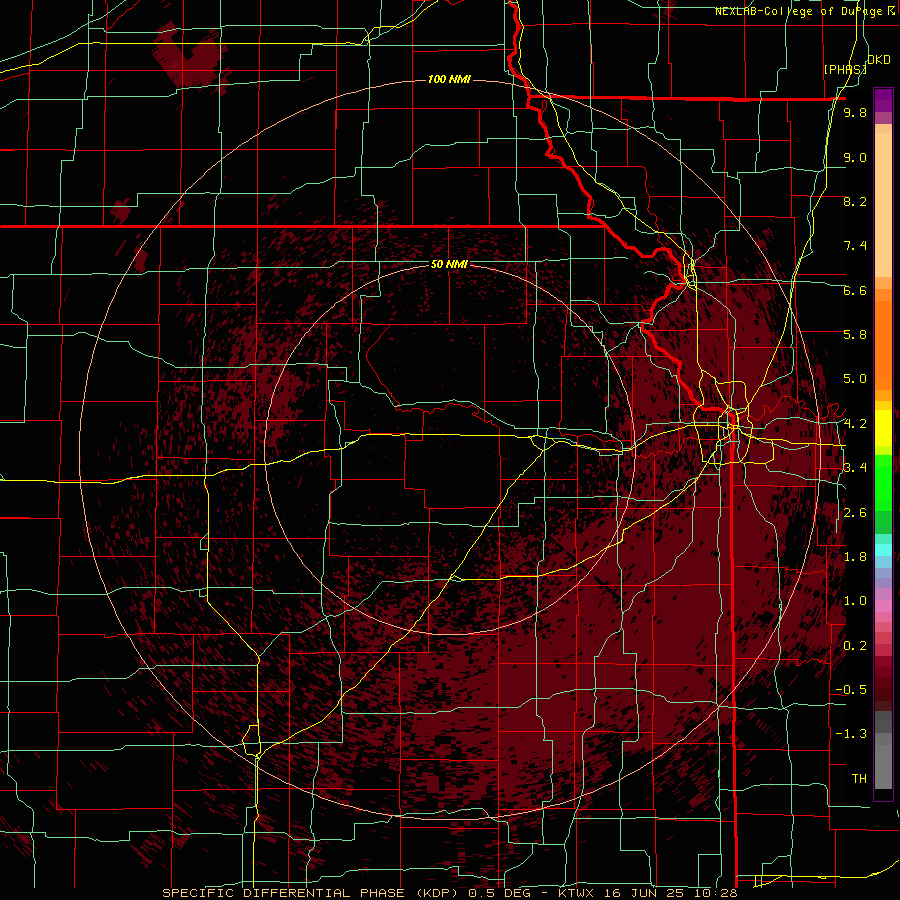Click the [PHAS] units label
This screenshot has width=900, height=900.
tap(844, 69)
